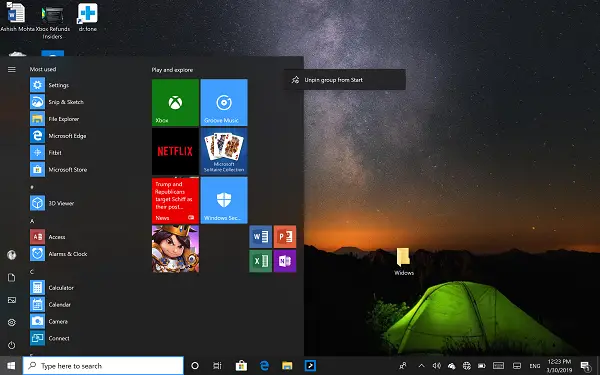600x375 pixels.
Task: Launch Excel from small tile
Action: pyautogui.click(x=261, y=261)
